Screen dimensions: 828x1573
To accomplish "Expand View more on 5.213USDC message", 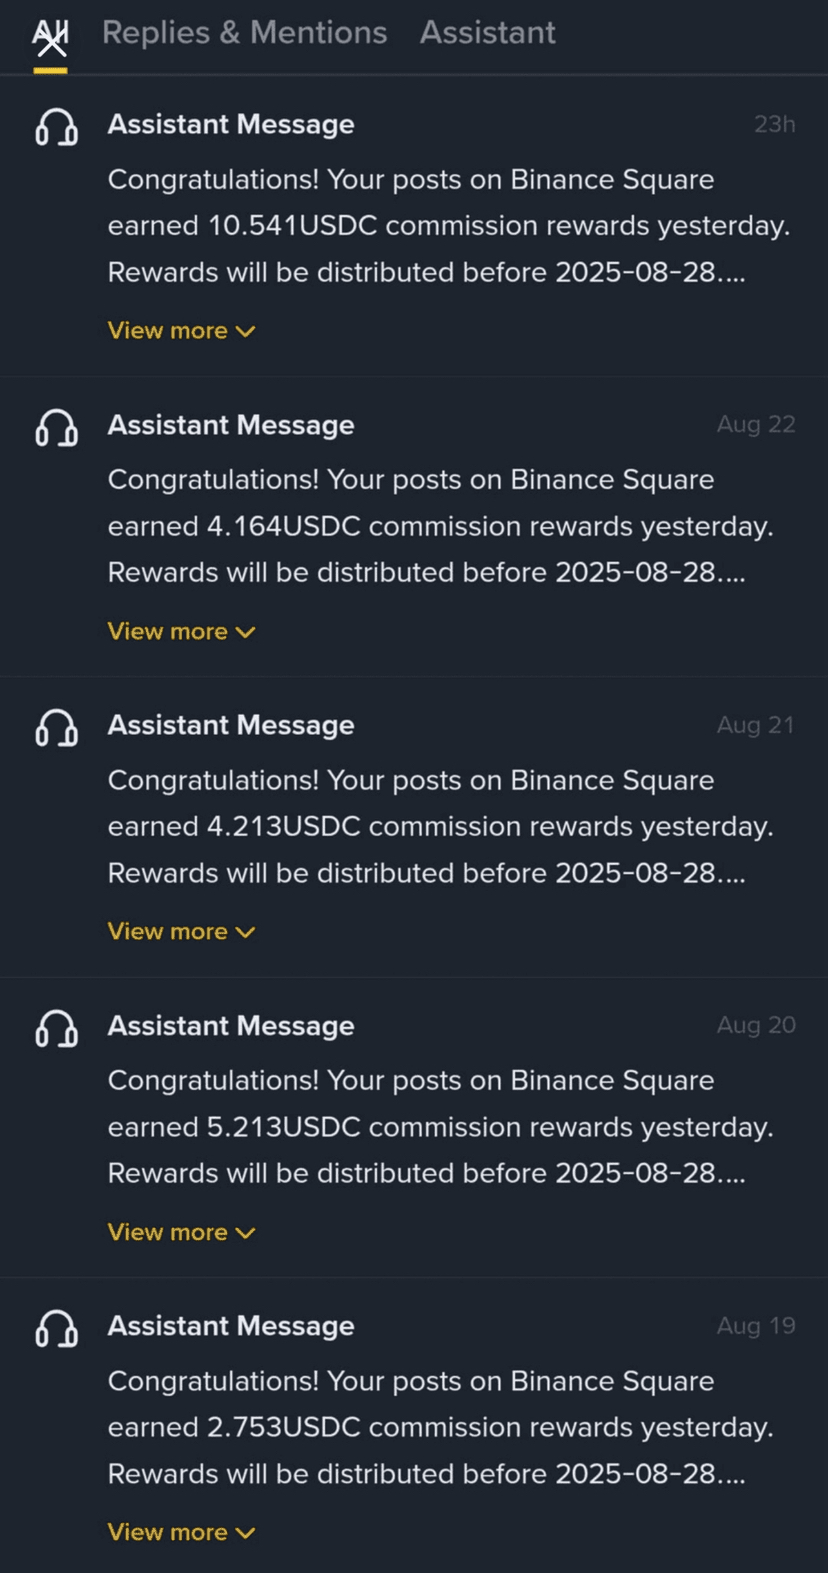I will pyautogui.click(x=181, y=1232).
